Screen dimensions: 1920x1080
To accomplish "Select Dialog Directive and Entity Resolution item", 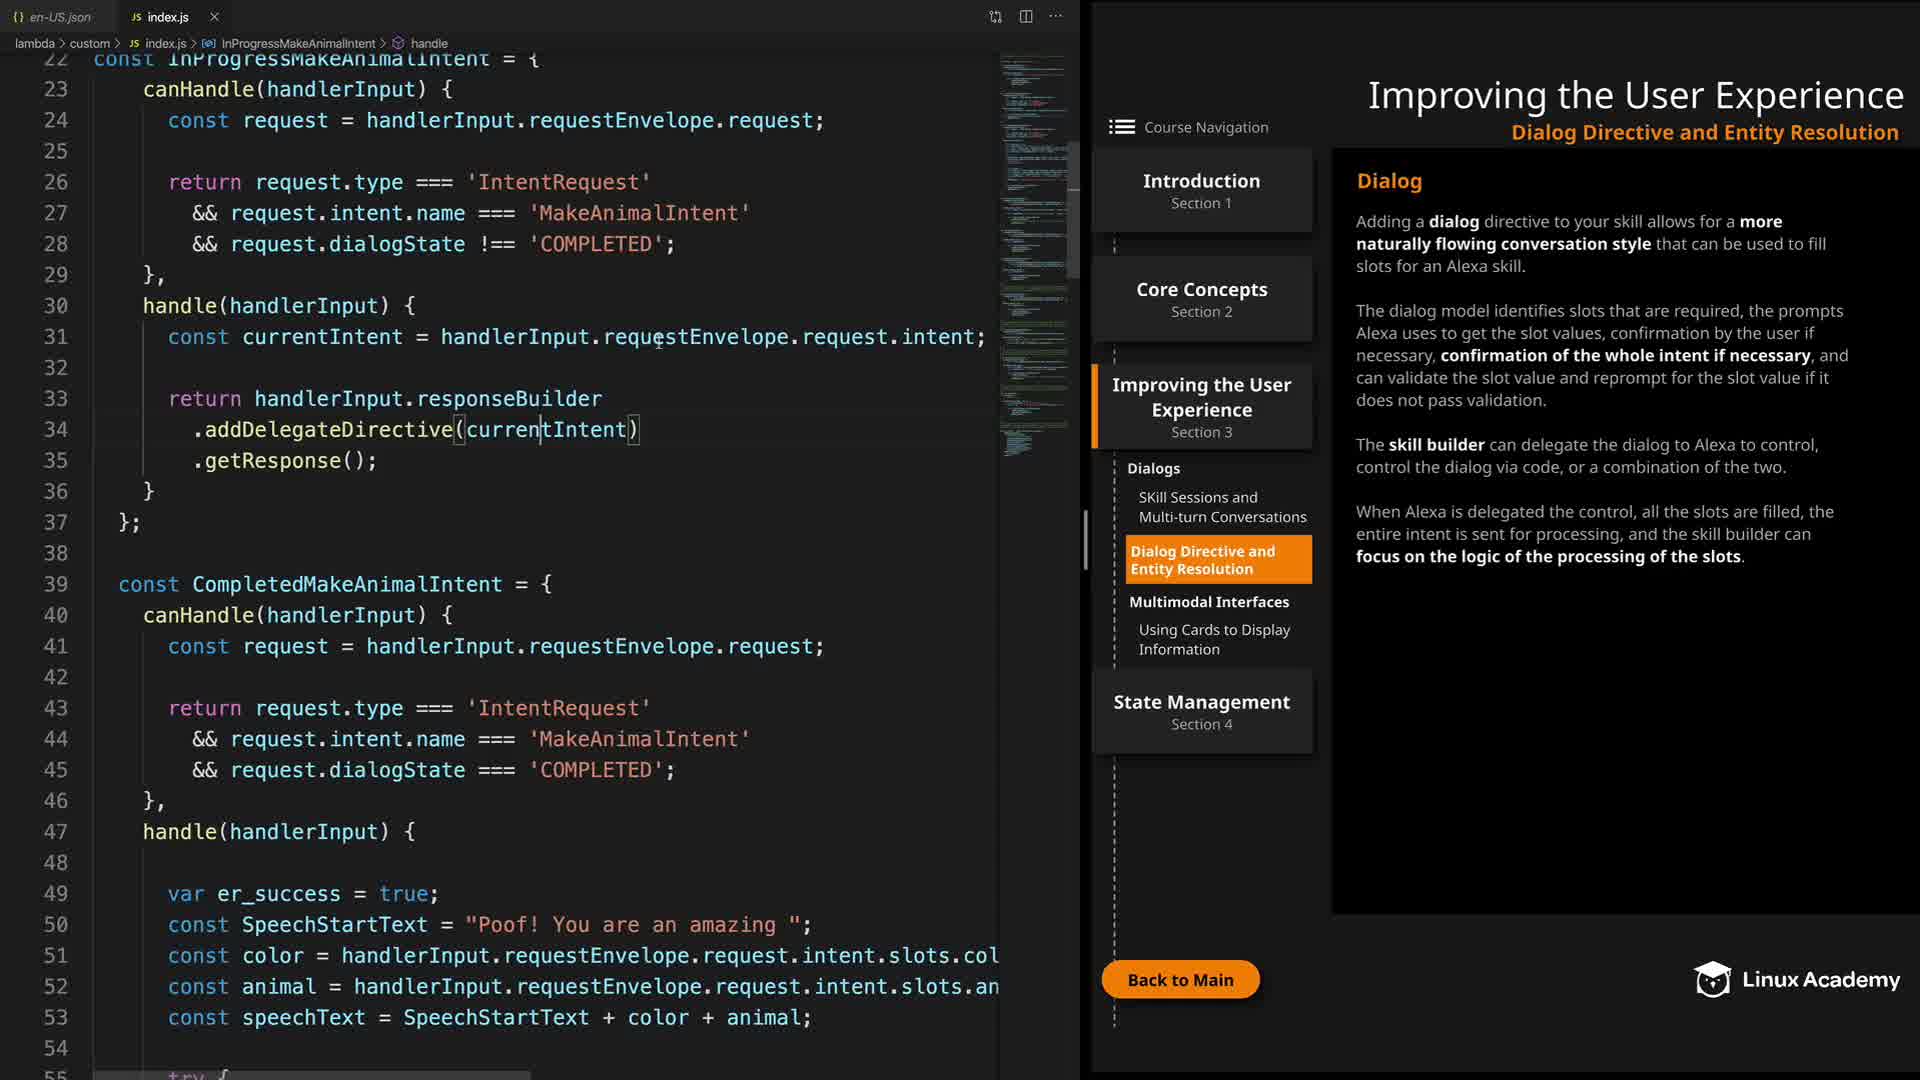I will tap(1217, 560).
